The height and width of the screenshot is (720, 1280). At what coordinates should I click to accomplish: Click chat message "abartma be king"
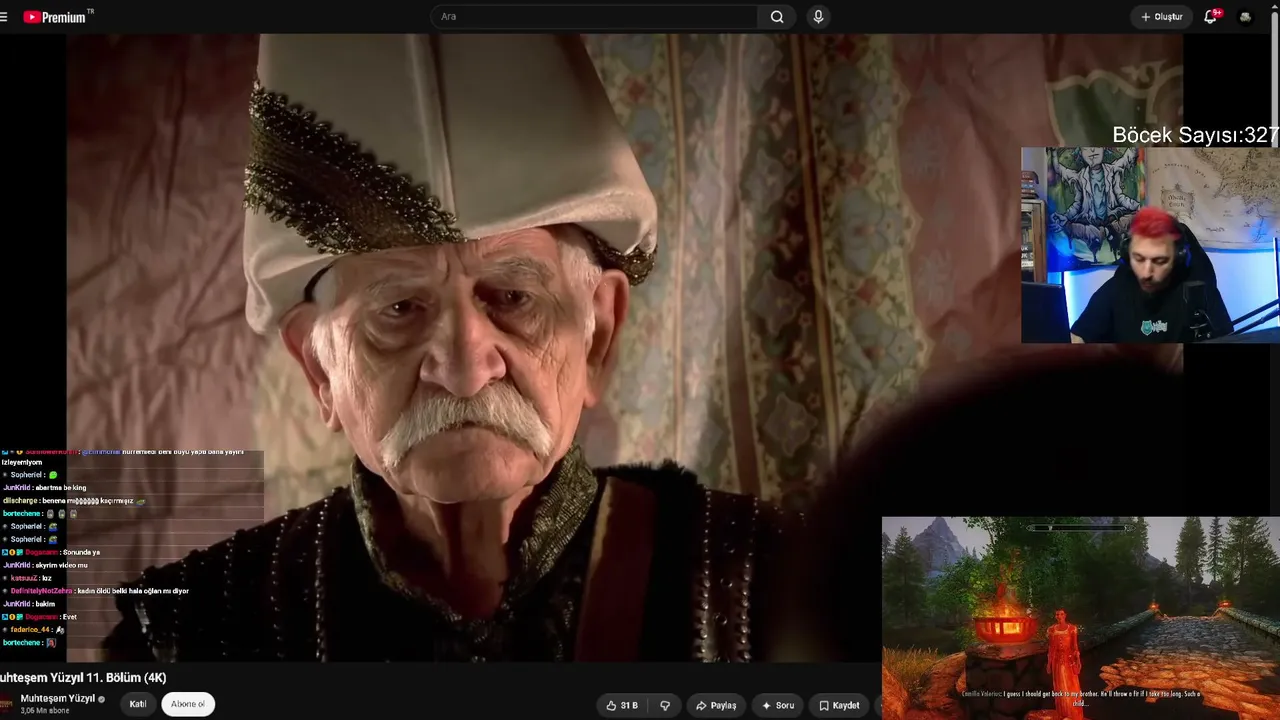pos(61,488)
